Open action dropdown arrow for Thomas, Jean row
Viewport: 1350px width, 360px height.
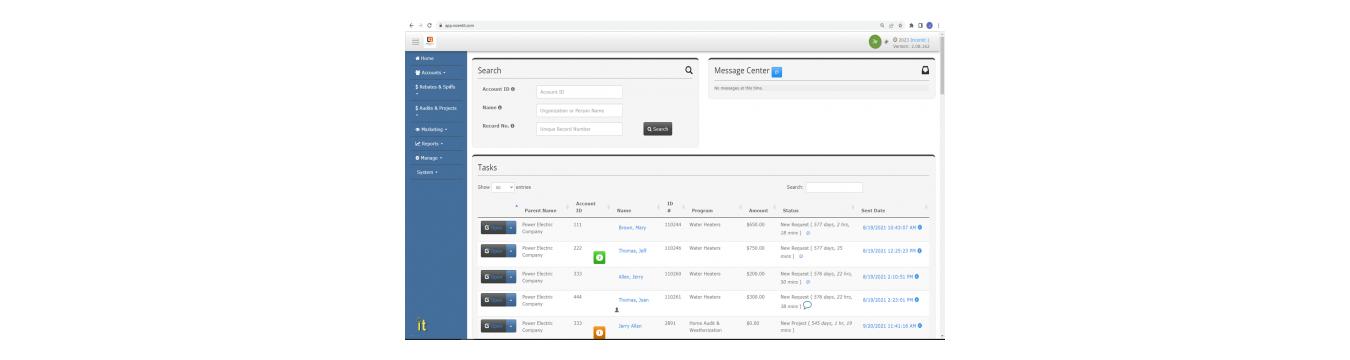pyautogui.click(x=511, y=301)
